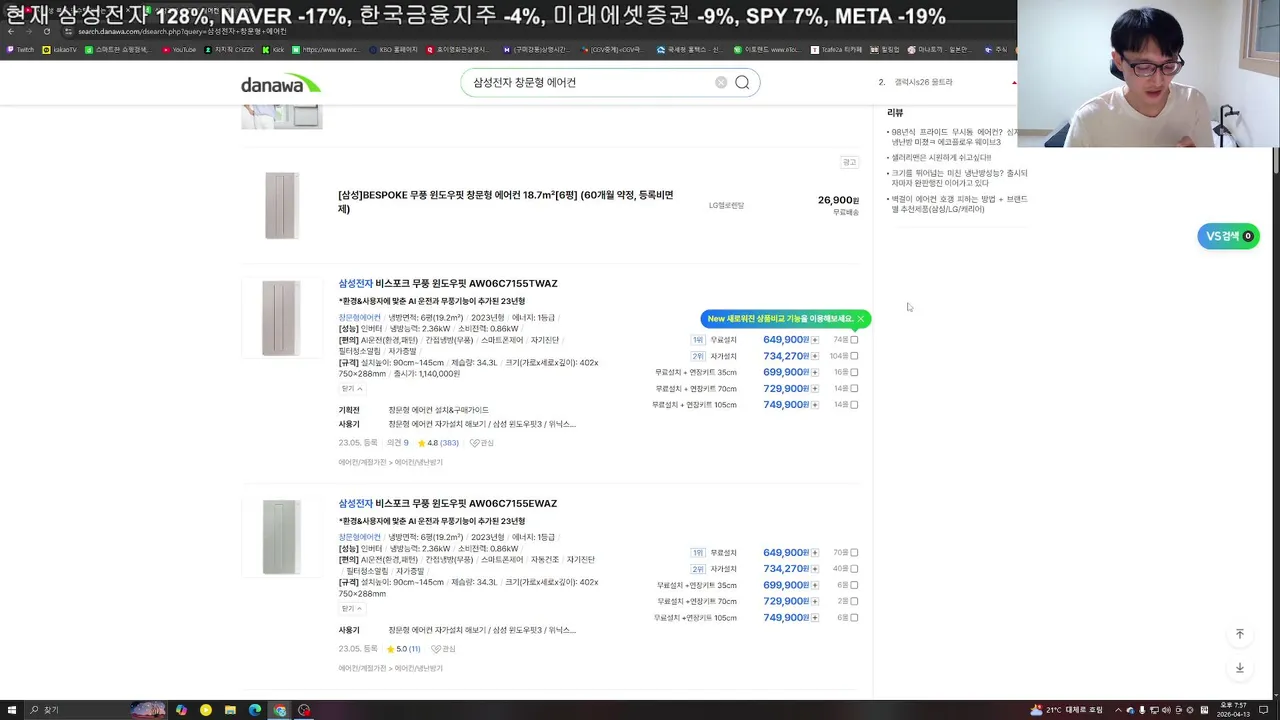This screenshot has width=1280, height=720.
Task: Dismiss the green product-compare tooltip
Action: click(x=860, y=319)
